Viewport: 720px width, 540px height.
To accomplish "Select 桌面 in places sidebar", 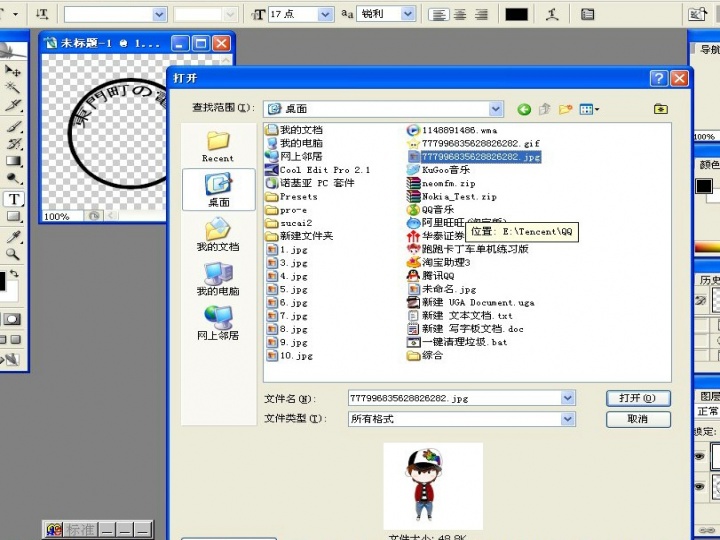I will tap(219, 189).
